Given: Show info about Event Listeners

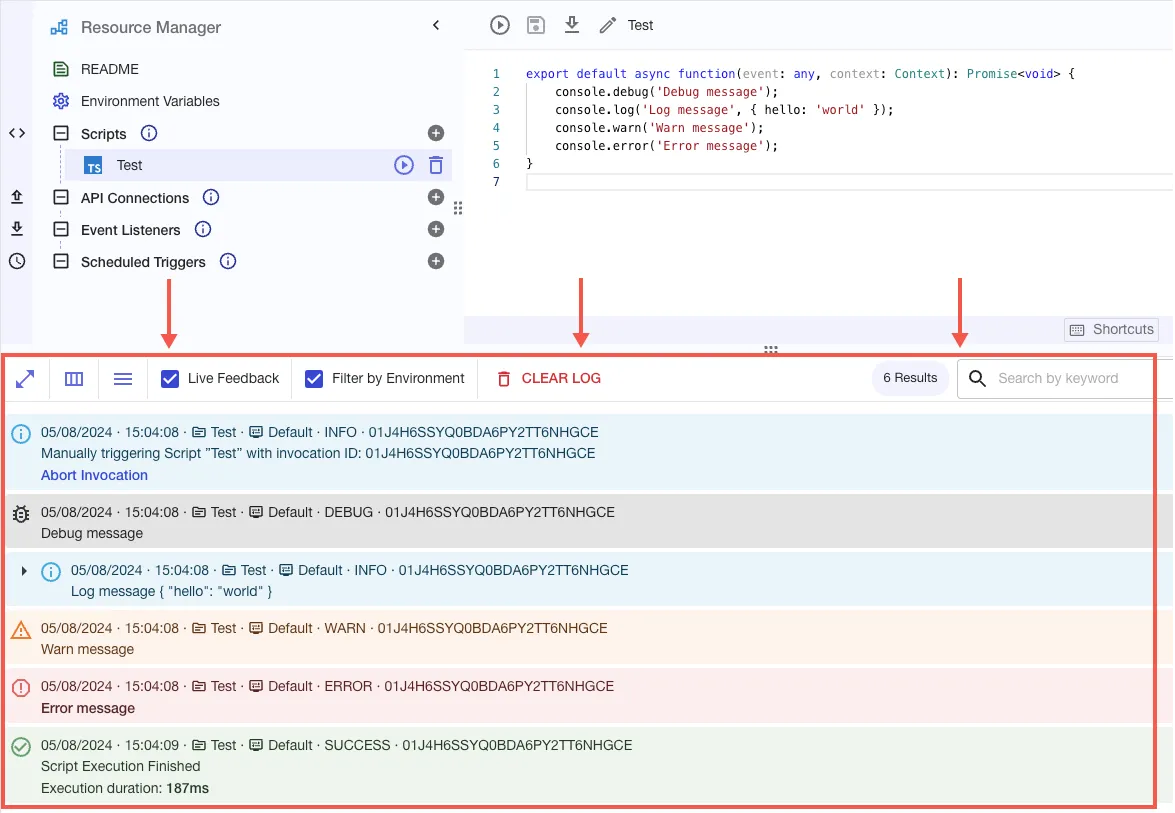Looking at the screenshot, I should tap(203, 229).
